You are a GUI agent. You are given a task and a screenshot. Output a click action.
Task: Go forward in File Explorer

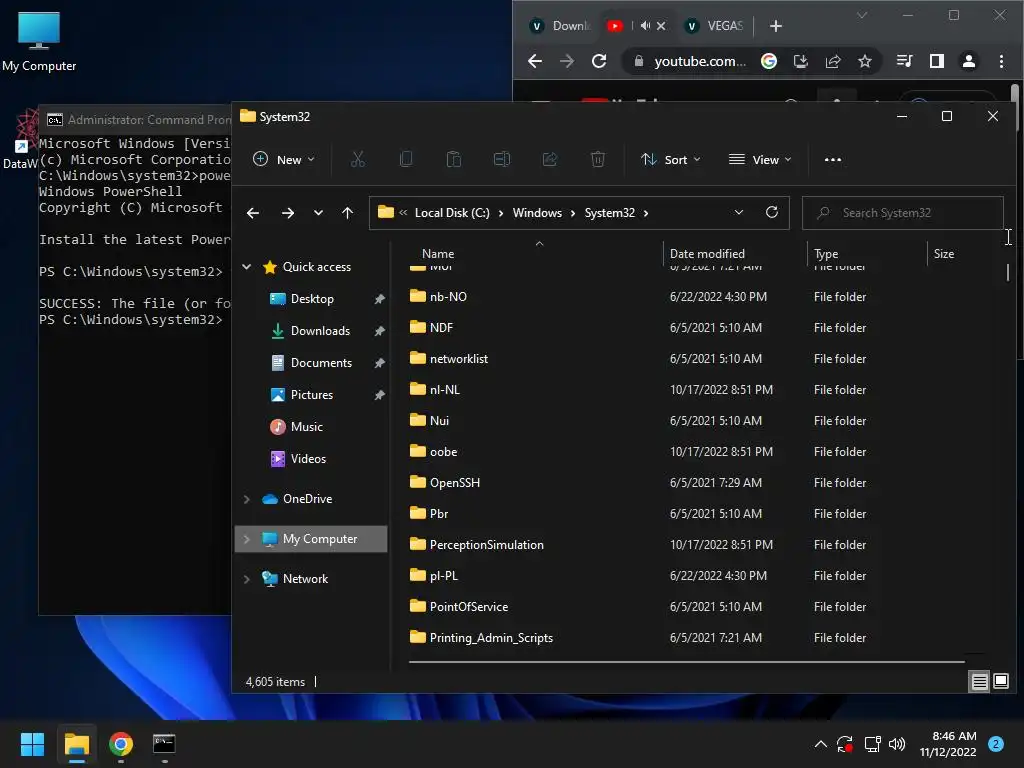287,213
